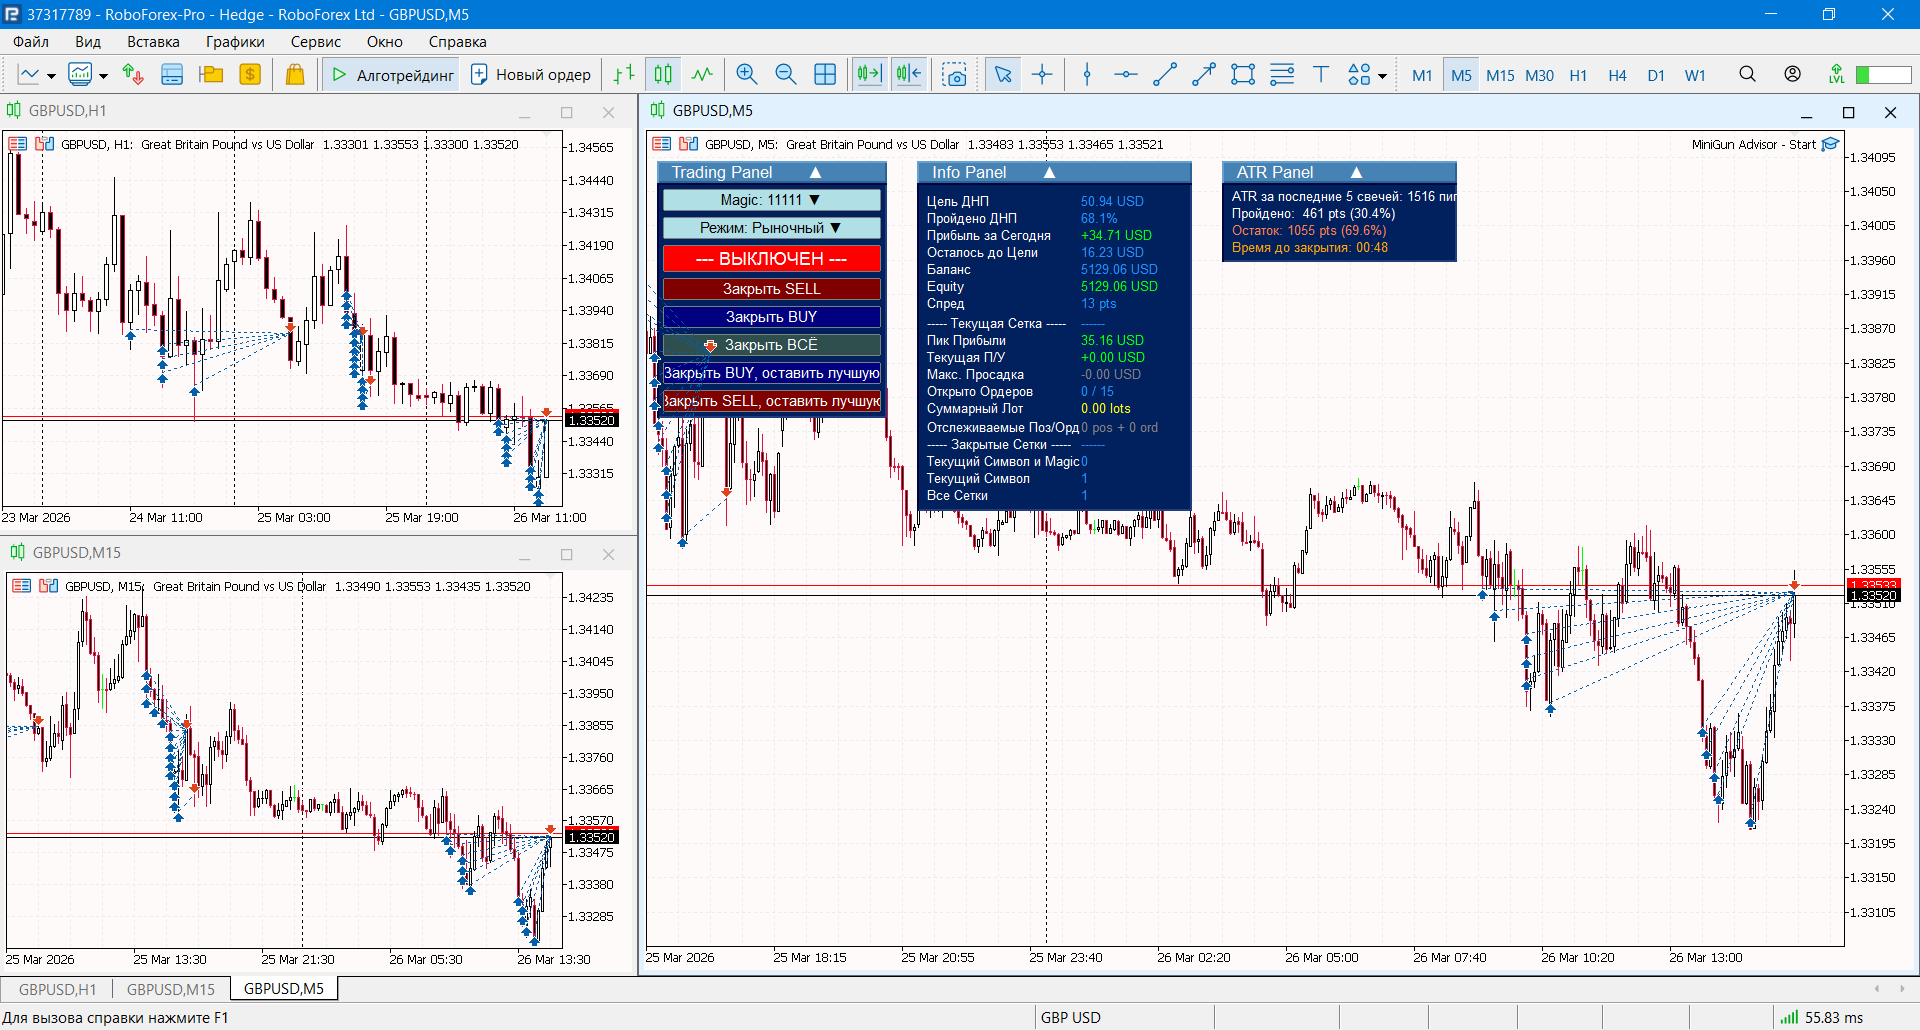
Task: Select the M15 timeframe
Action: pos(1500,75)
